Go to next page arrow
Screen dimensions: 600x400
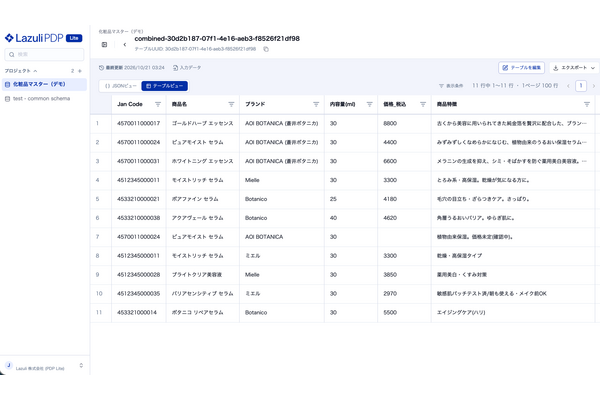point(593,86)
